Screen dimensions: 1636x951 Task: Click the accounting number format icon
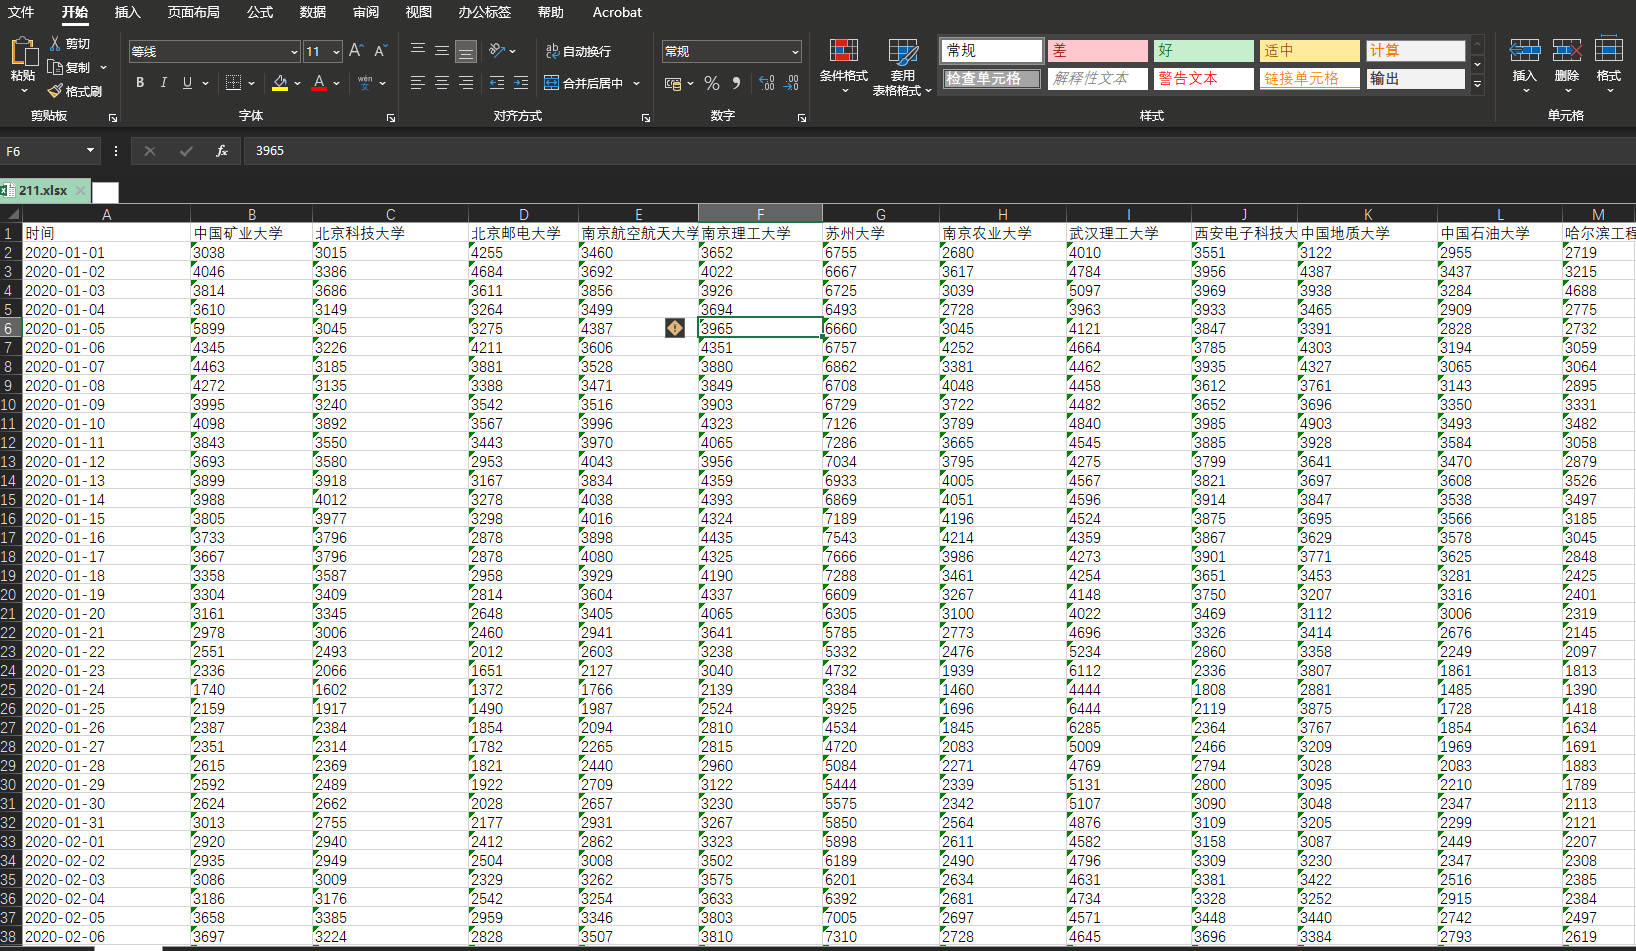[x=674, y=83]
